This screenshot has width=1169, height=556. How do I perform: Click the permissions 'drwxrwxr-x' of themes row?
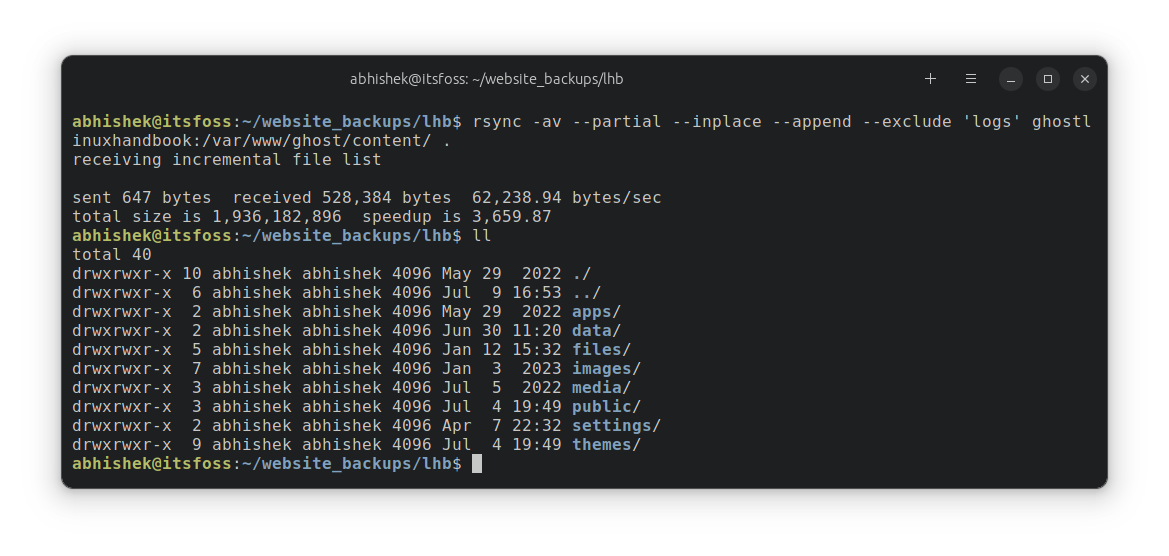[122, 445]
